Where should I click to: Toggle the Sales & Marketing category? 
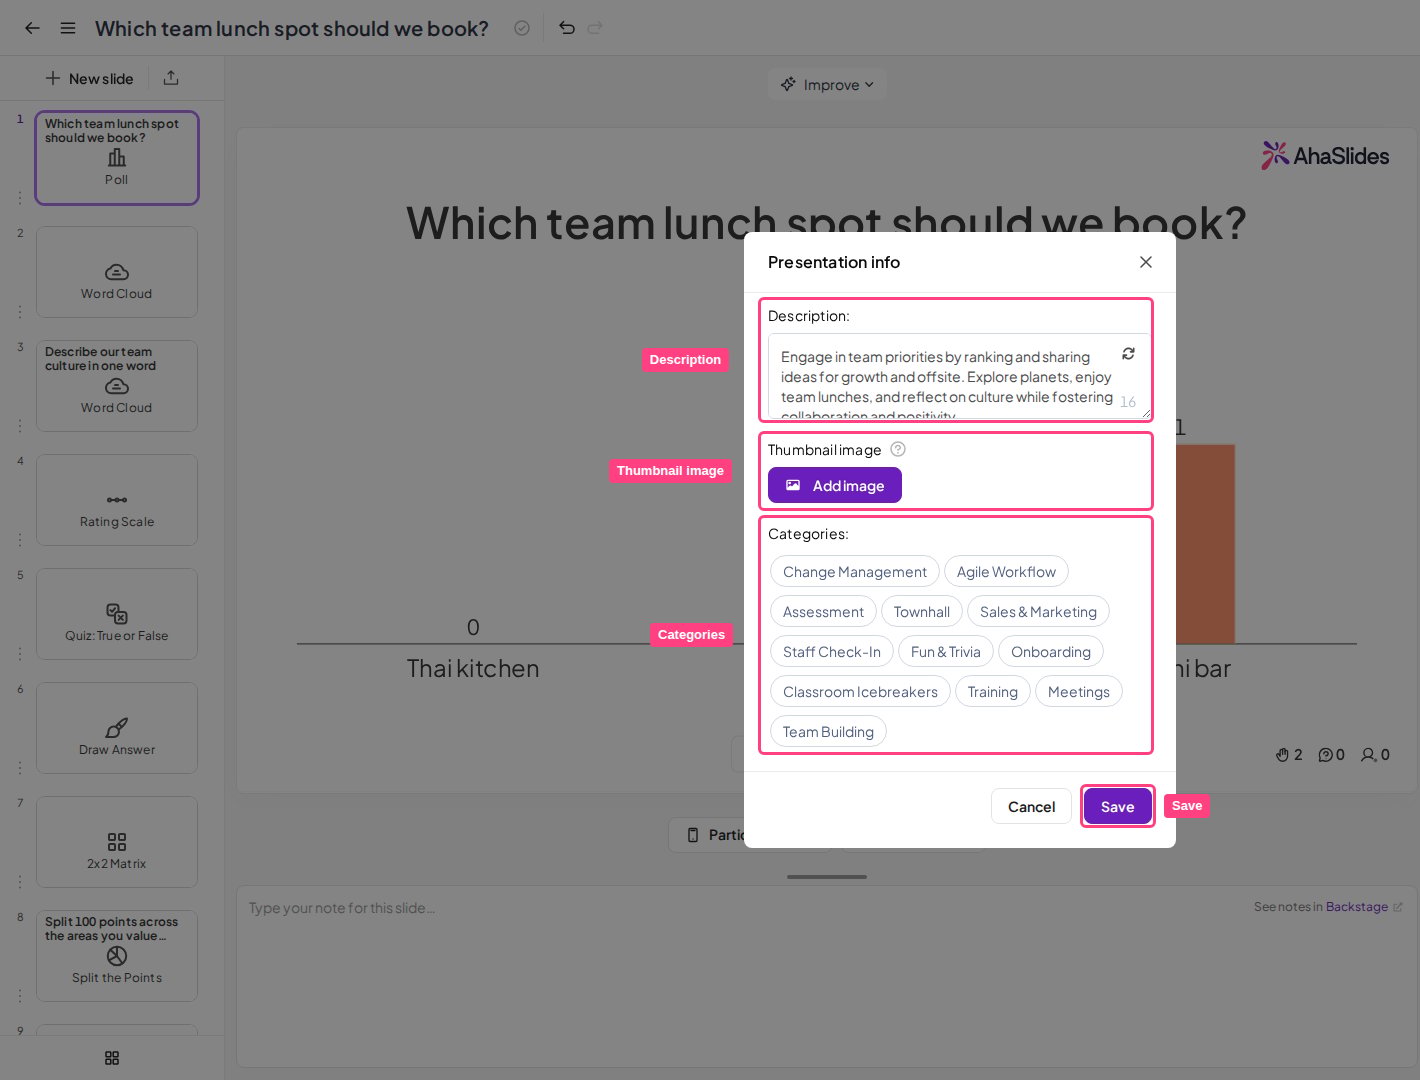1038,612
